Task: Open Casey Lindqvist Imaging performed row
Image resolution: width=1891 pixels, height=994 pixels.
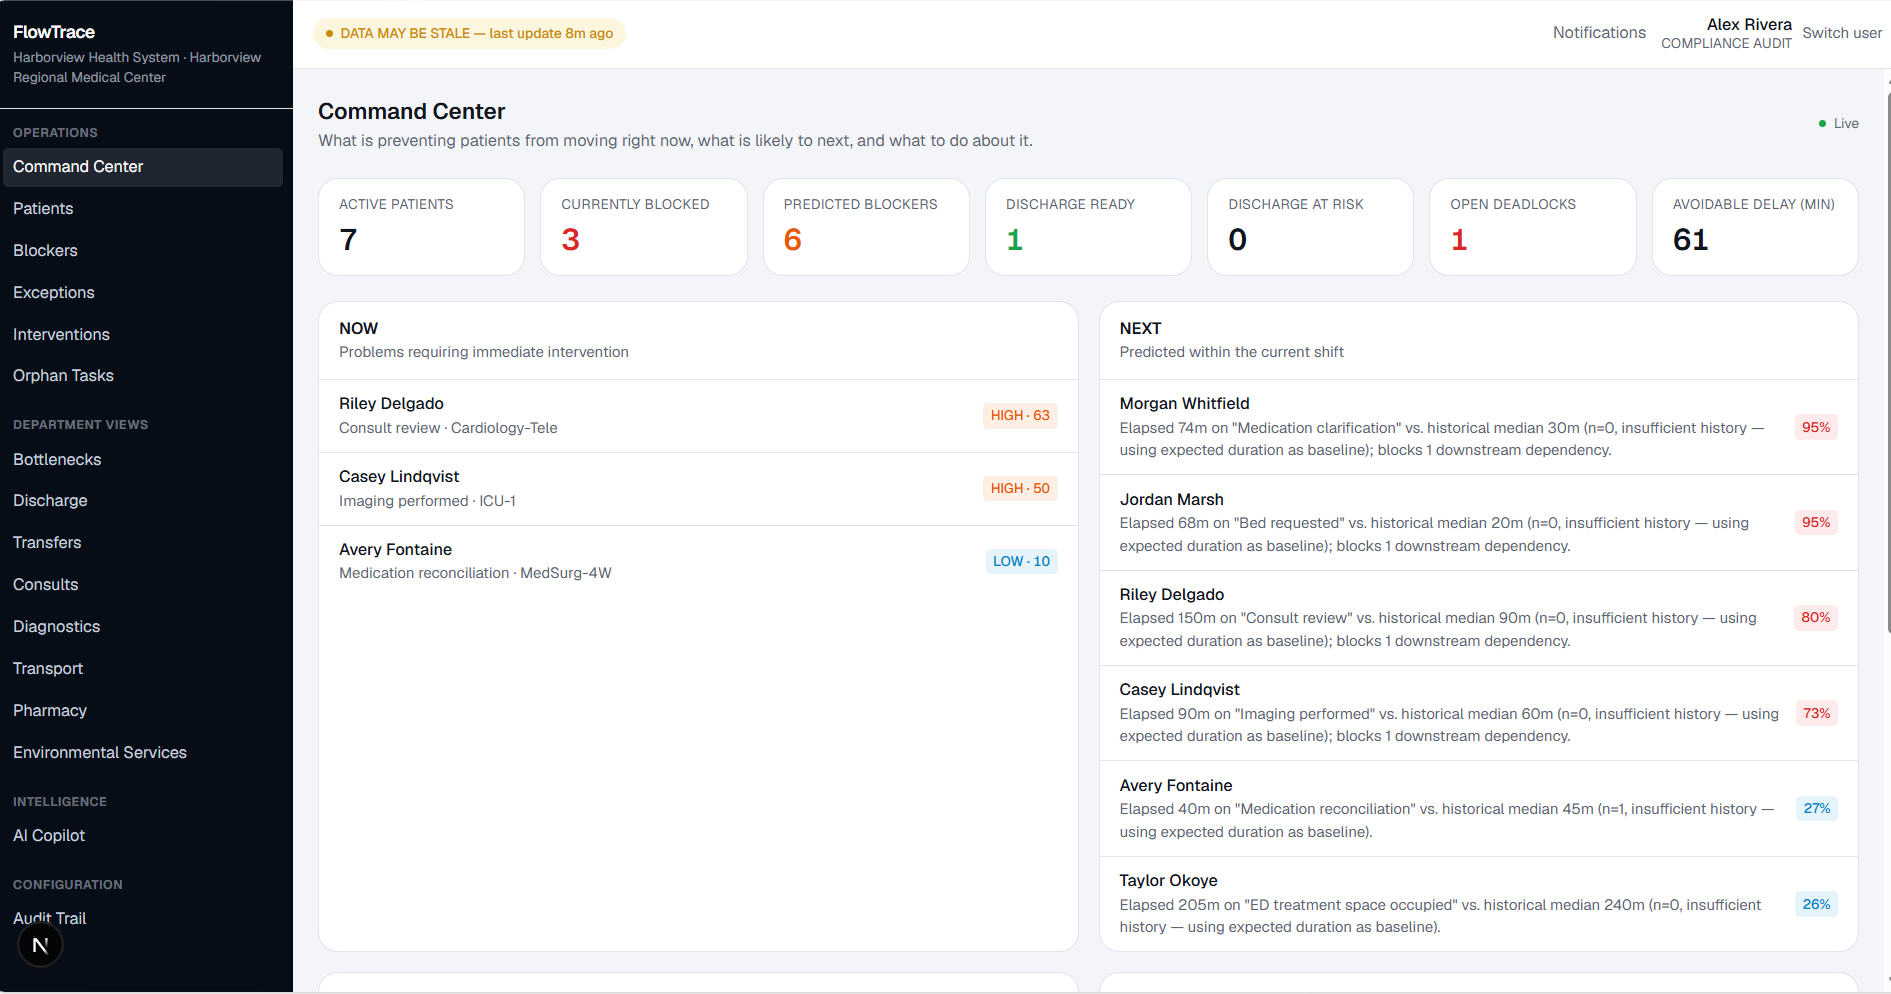Action: point(698,489)
